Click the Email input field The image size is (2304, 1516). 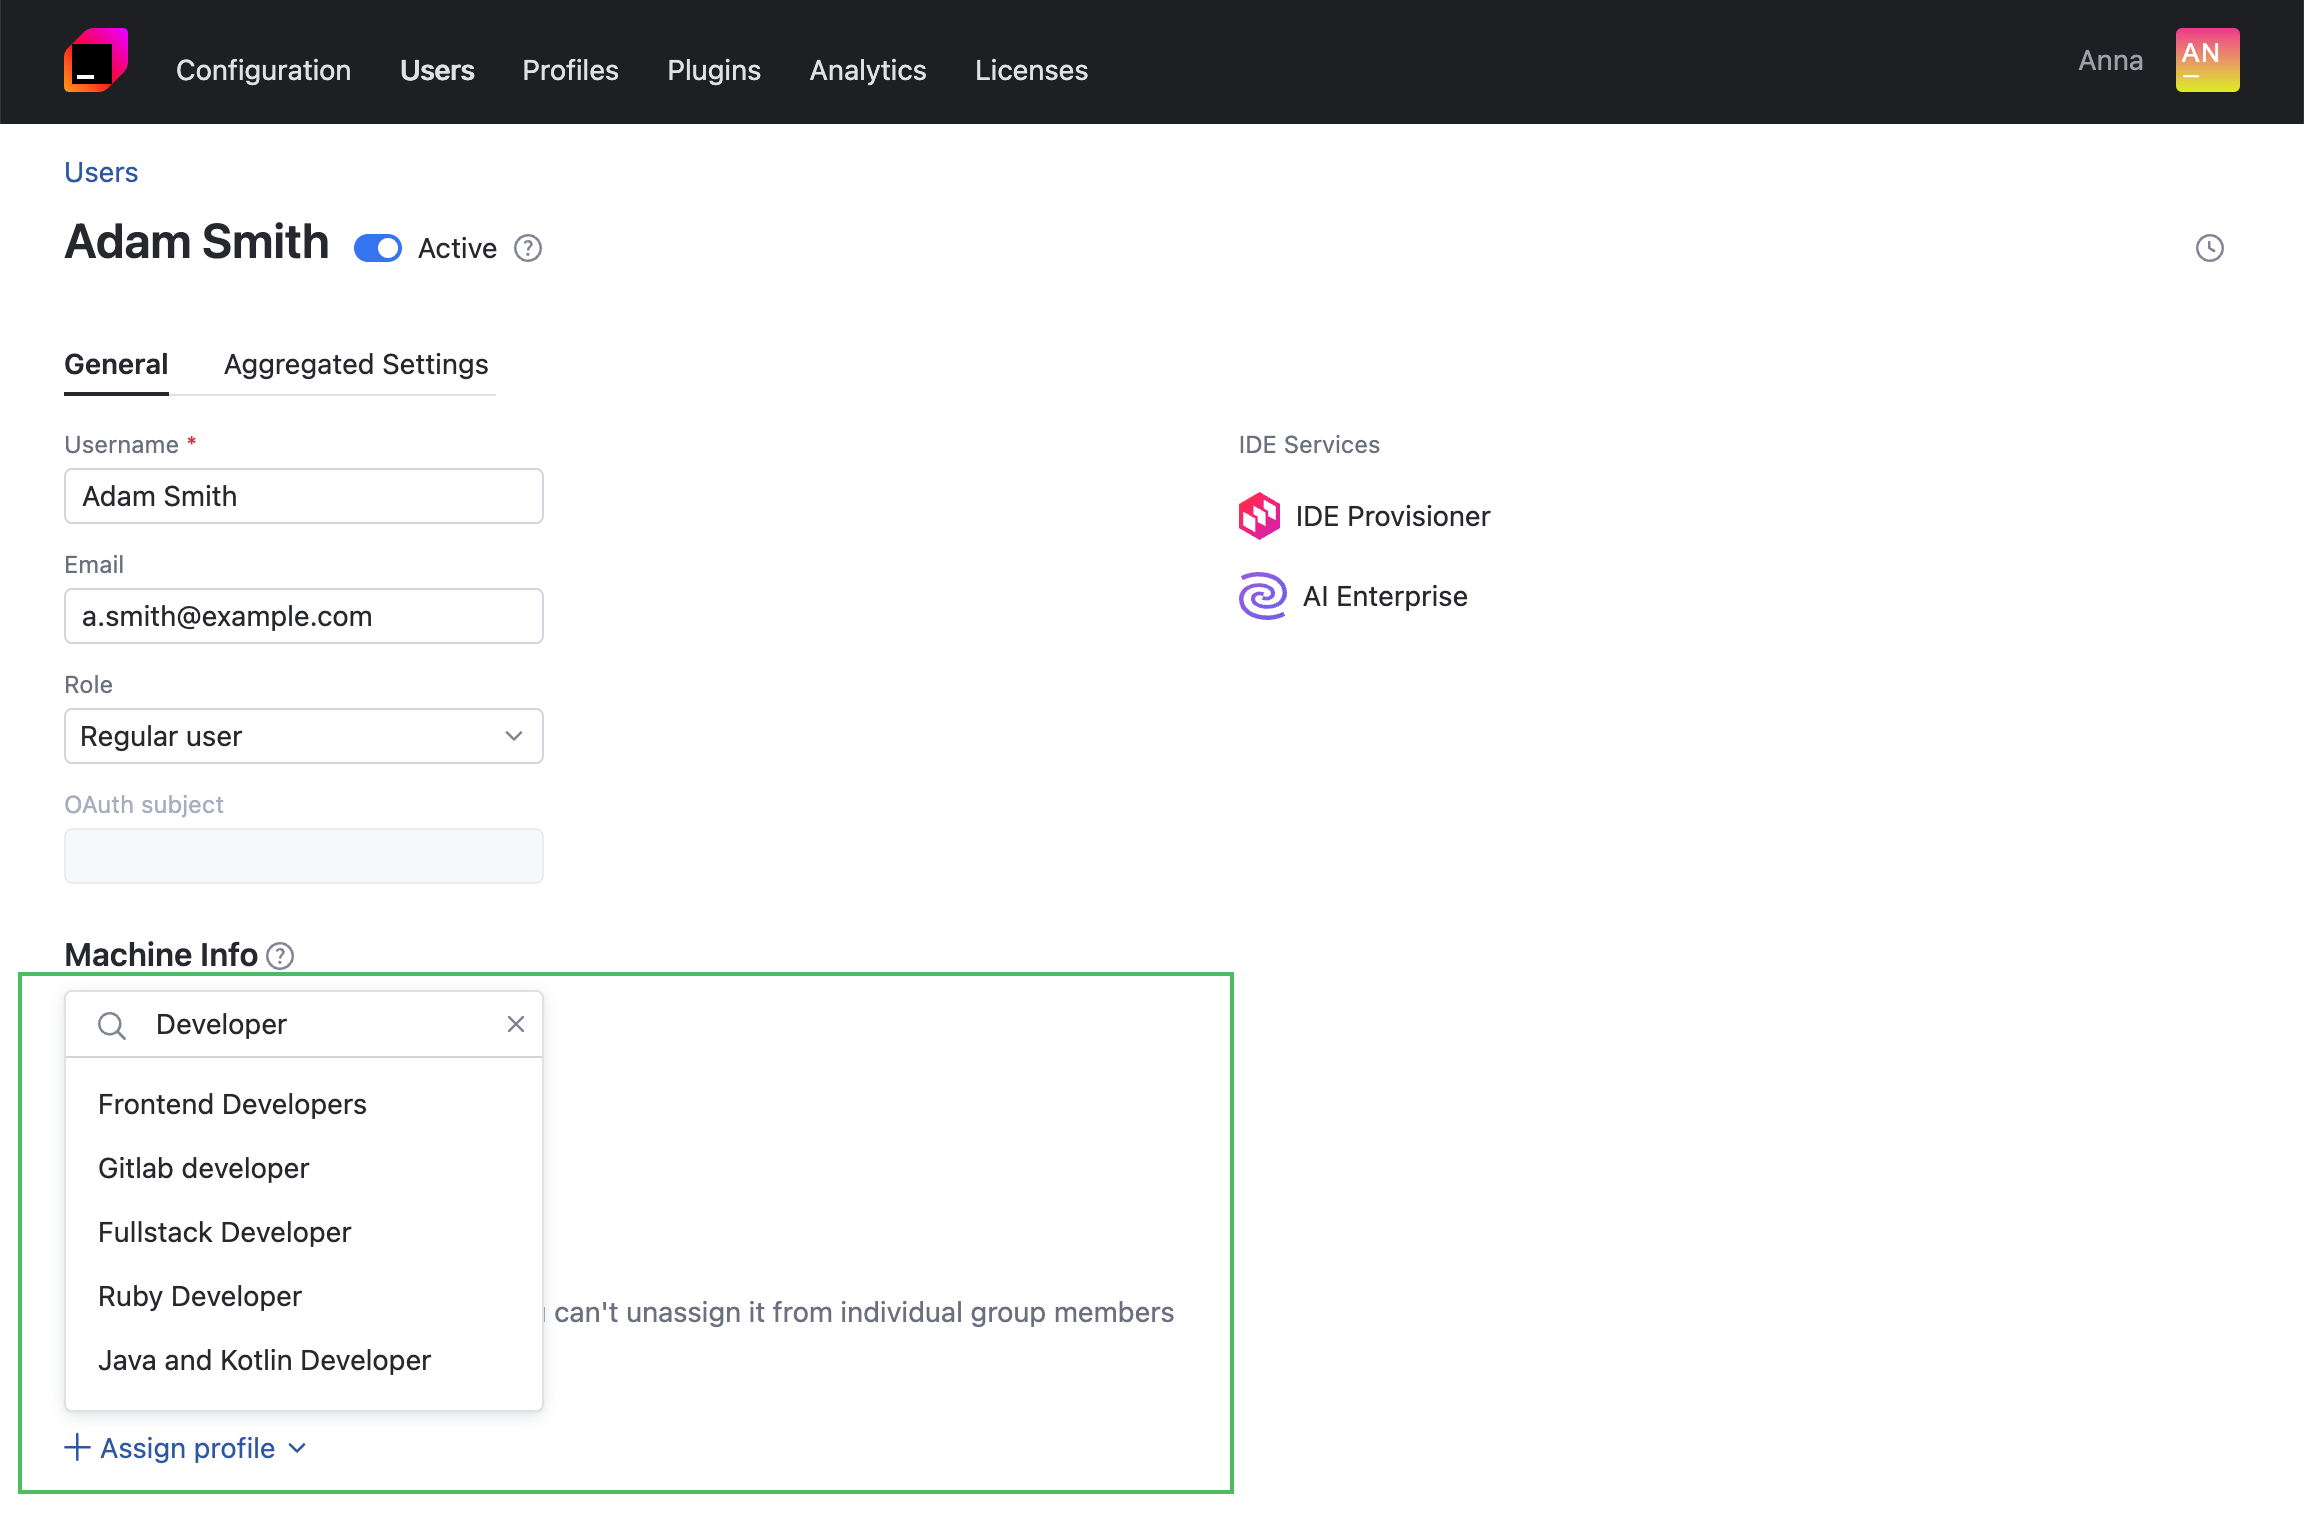[303, 616]
